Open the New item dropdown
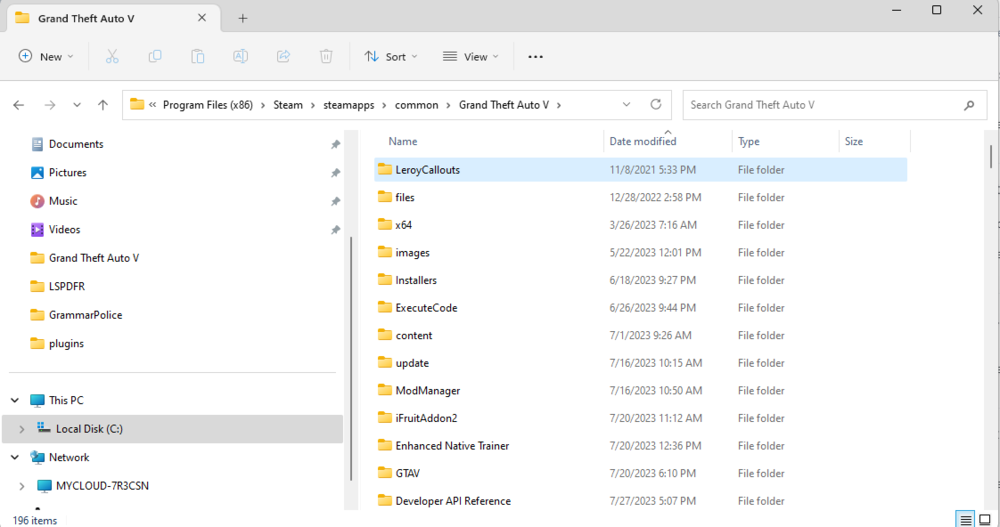 [46, 57]
